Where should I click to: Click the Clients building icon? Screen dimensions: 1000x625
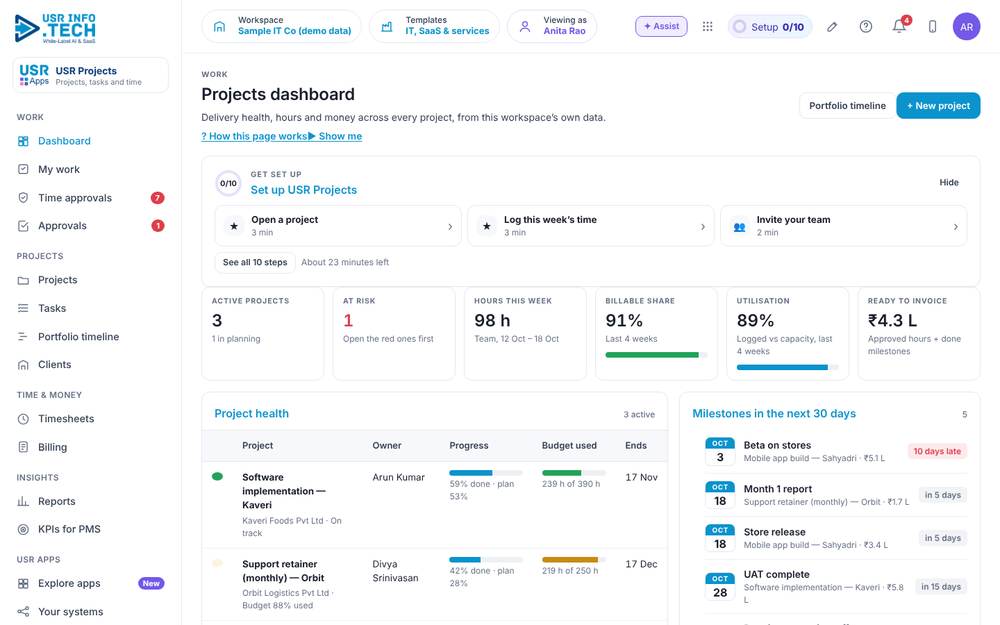tap(23, 365)
